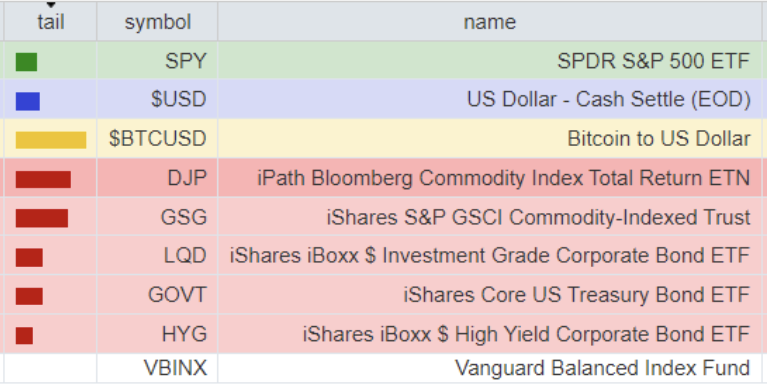Image resolution: width=770 pixels, height=386 pixels.
Task: Select the SPY symbol cell
Action: [x=158, y=61]
